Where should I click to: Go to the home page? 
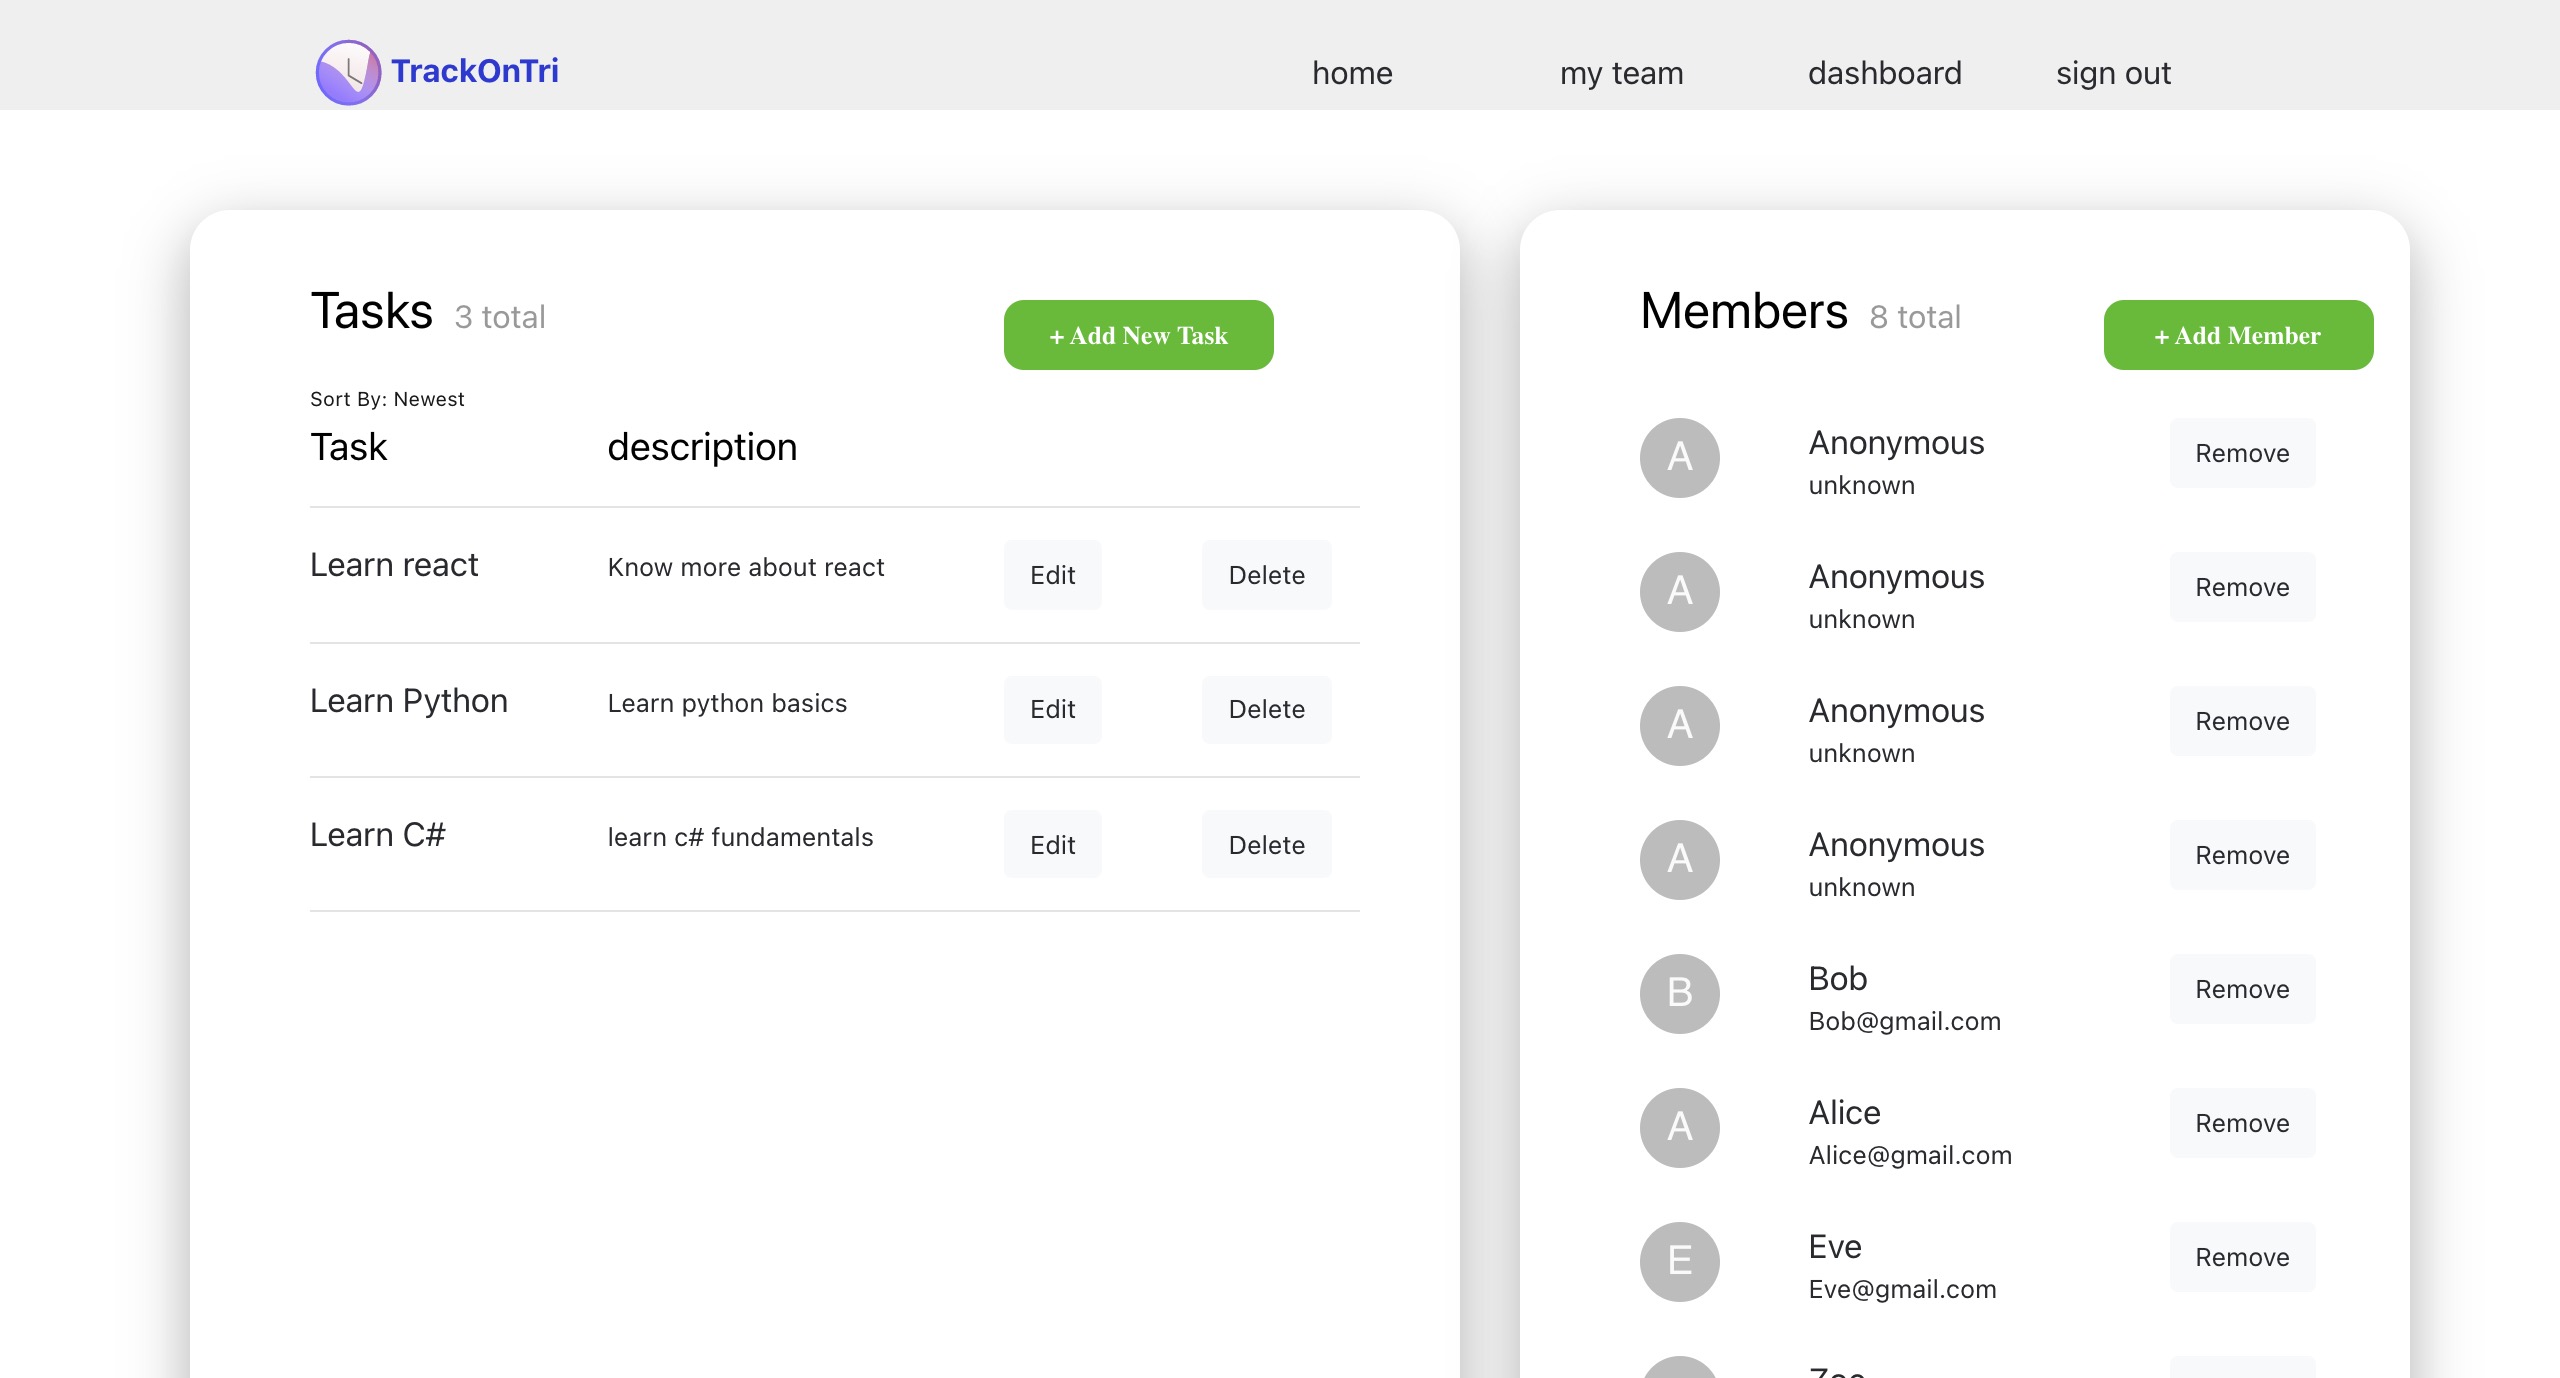pyautogui.click(x=1352, y=73)
